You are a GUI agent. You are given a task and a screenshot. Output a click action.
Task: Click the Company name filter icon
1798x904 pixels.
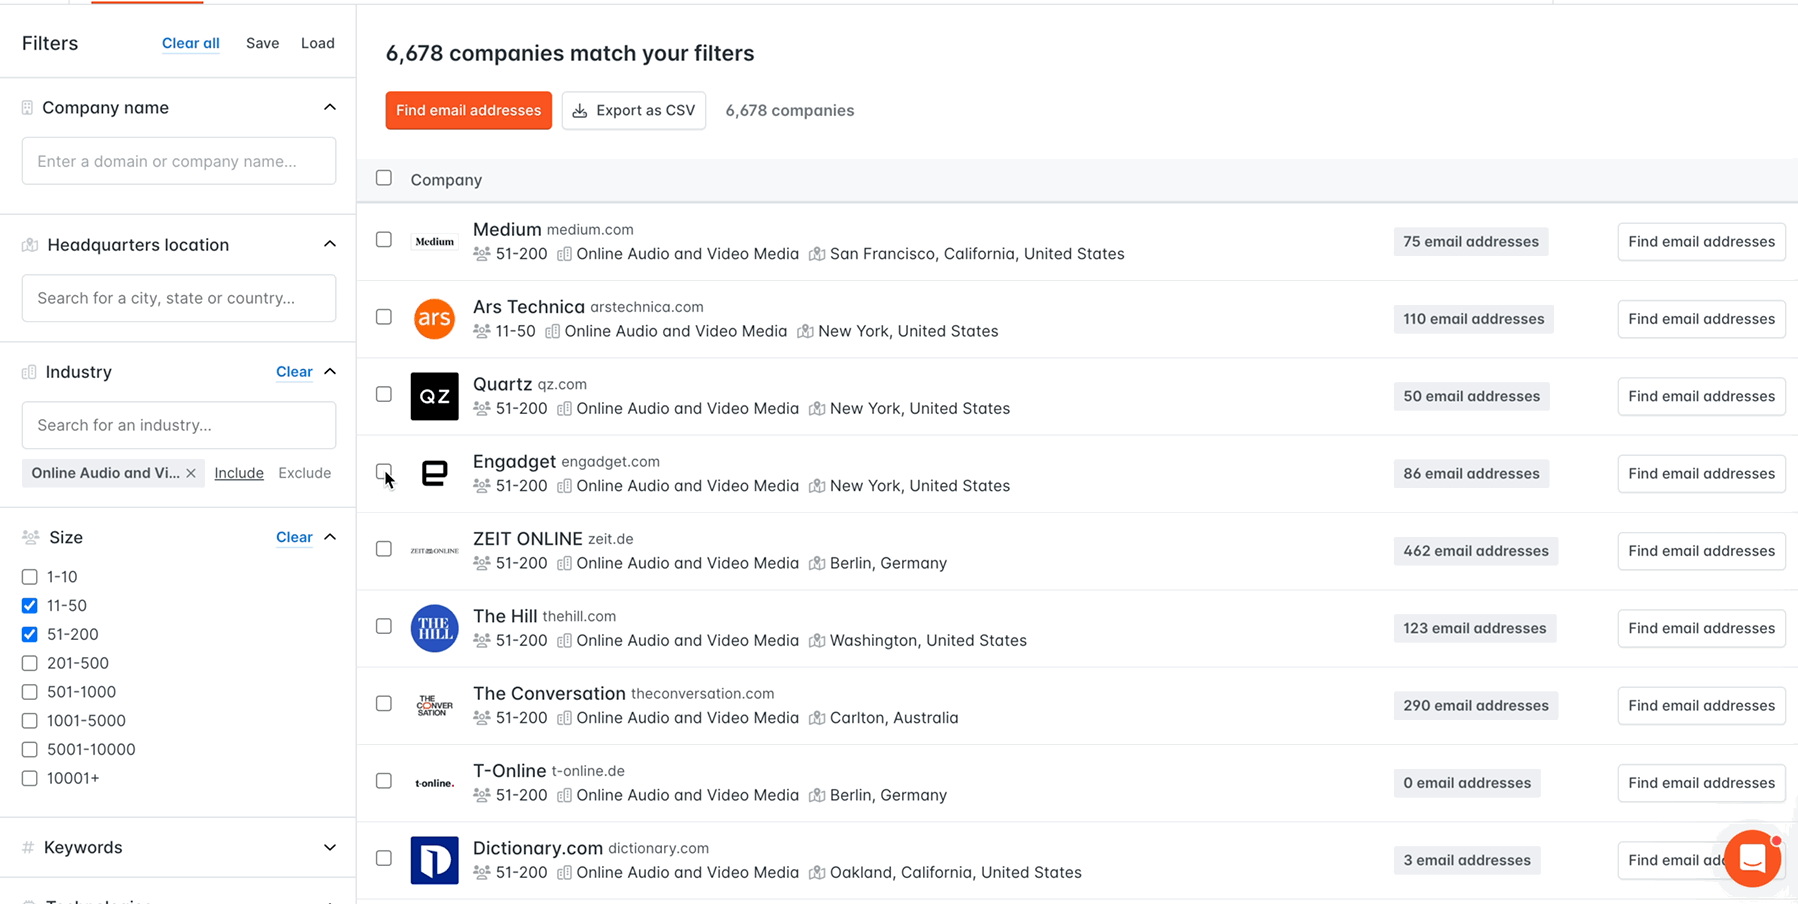click(x=27, y=108)
